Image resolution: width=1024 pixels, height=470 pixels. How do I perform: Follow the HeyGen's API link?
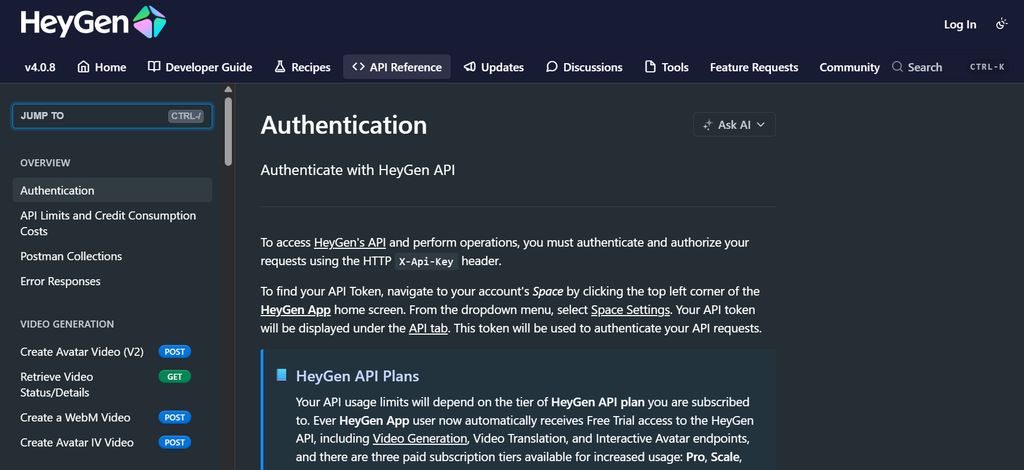click(x=350, y=242)
